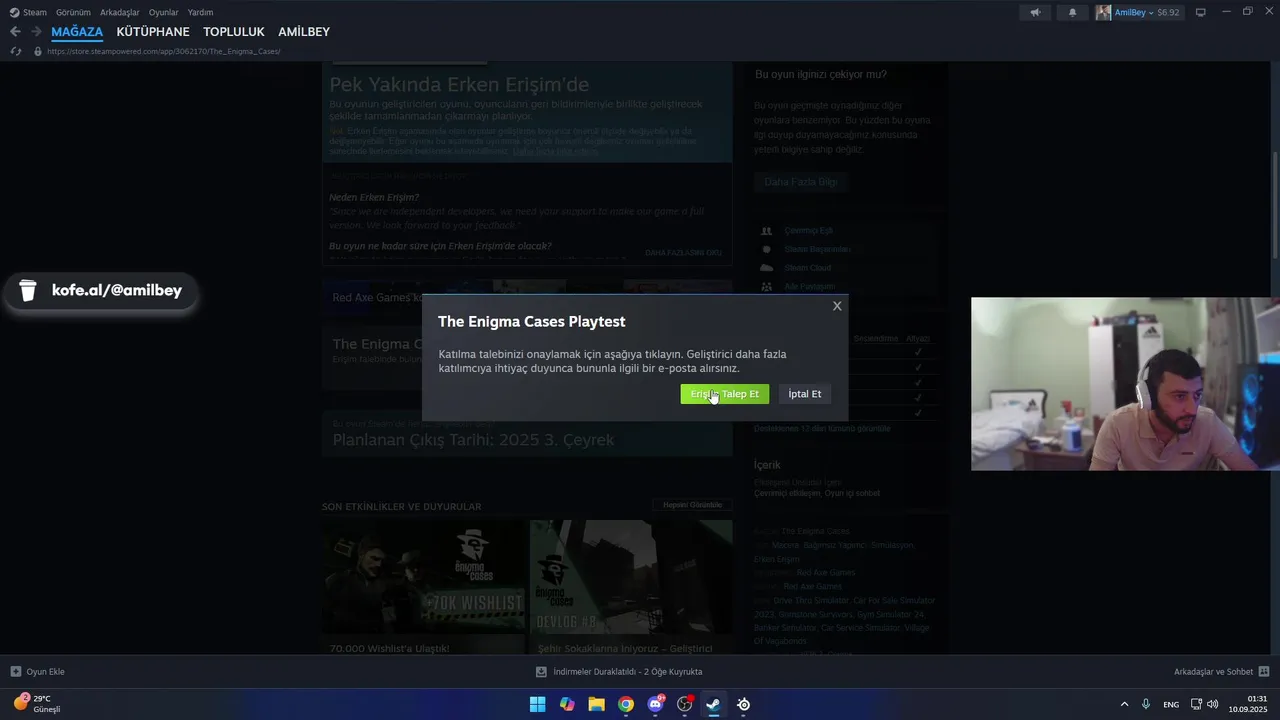Open Copilot from the taskbar
The width and height of the screenshot is (1280, 720).
[x=567, y=704]
